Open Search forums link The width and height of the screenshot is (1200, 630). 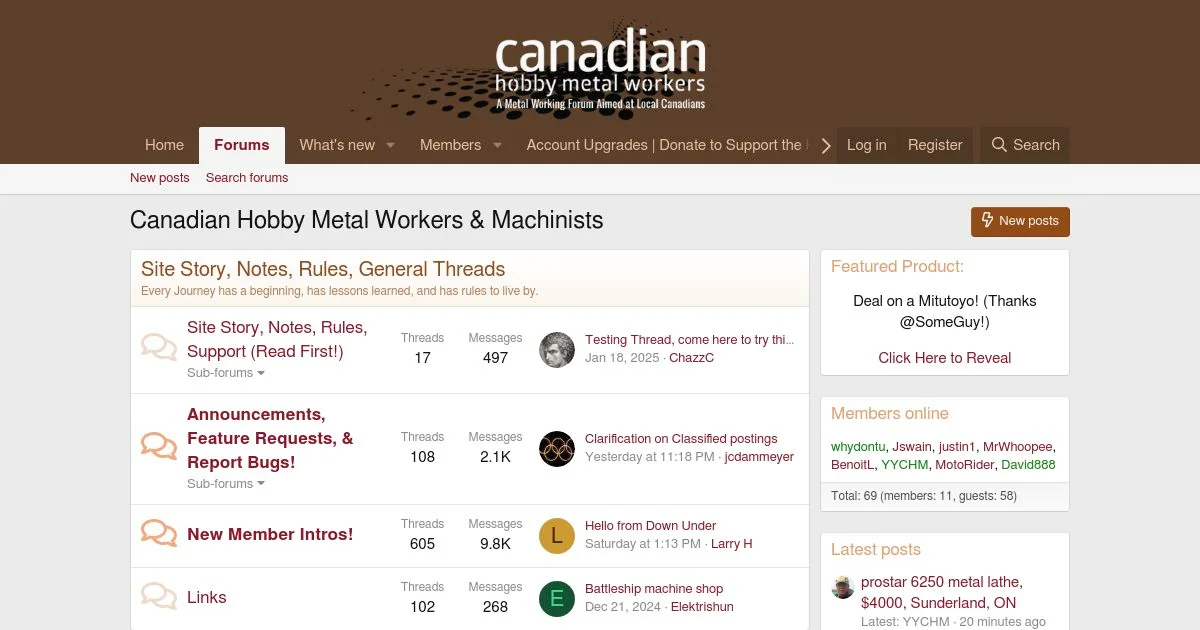pos(247,178)
